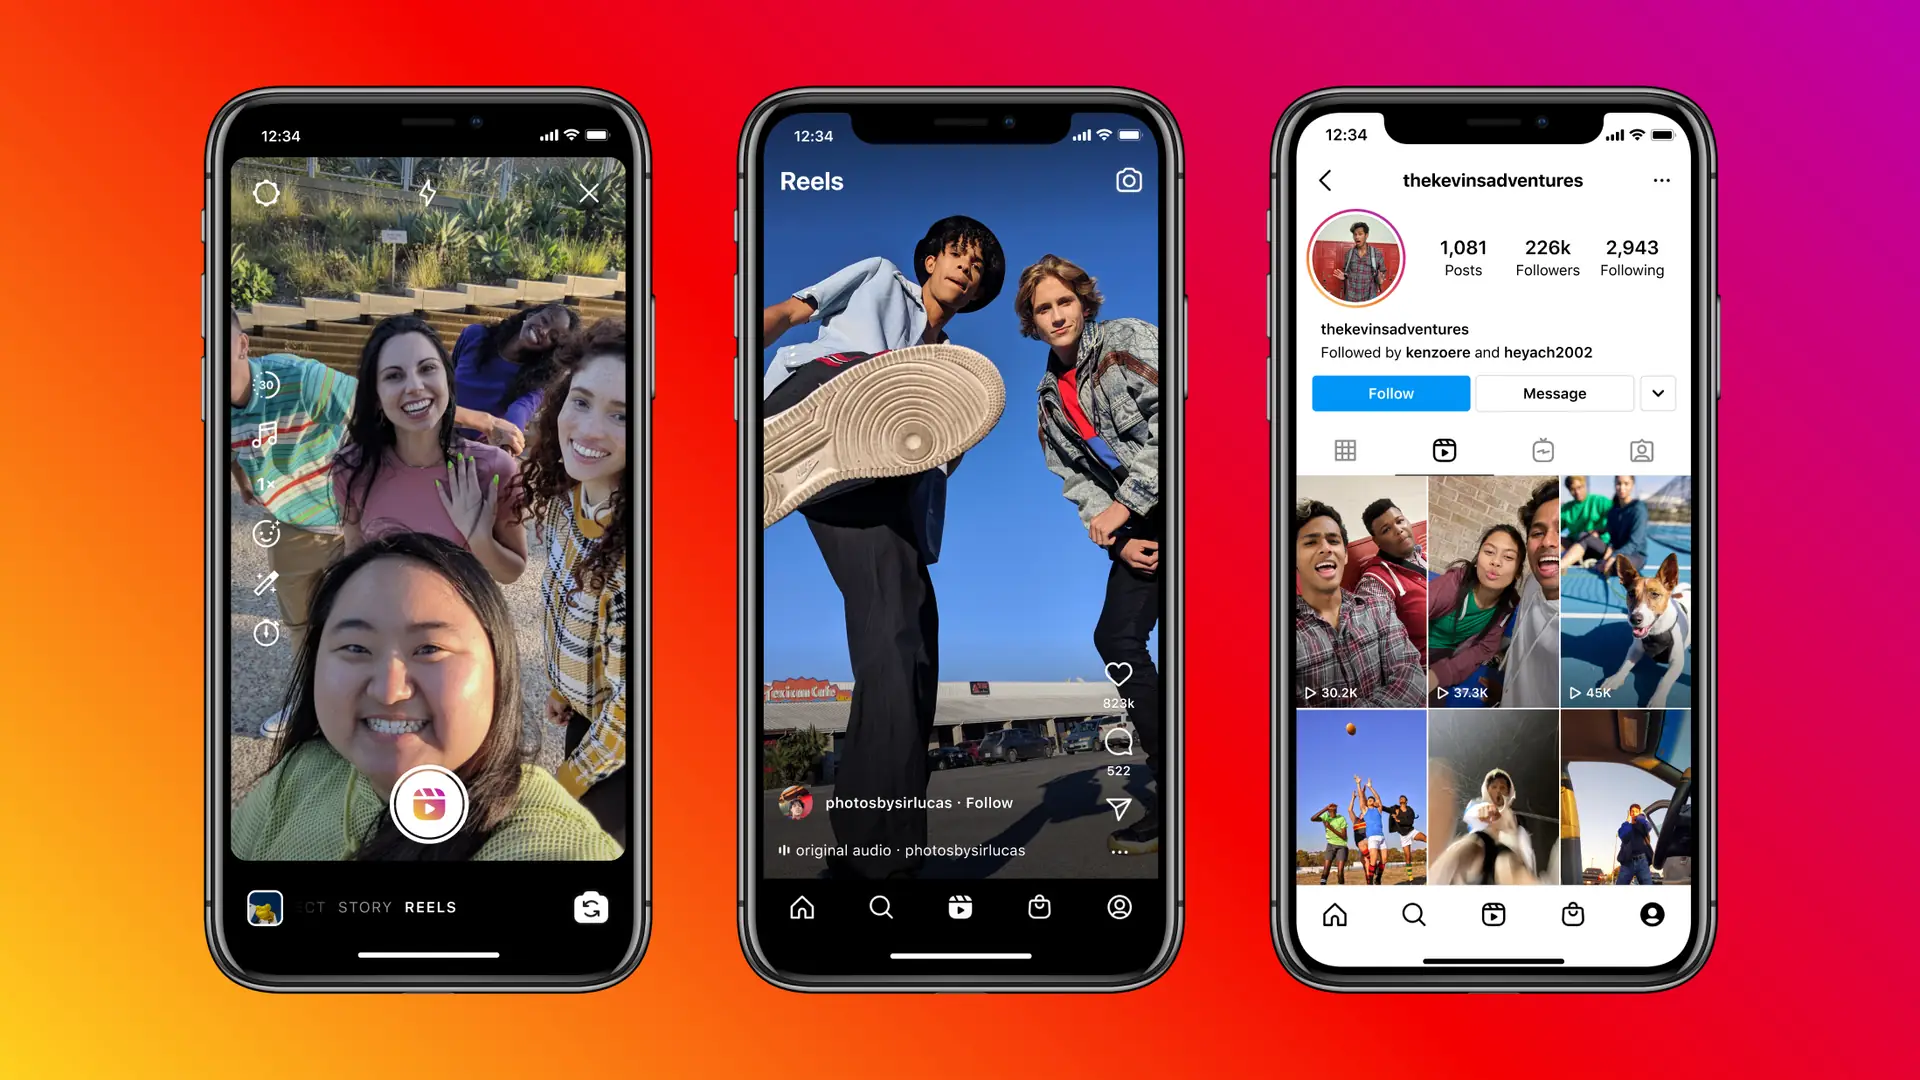Screen dimensions: 1920x1080
Task: Tap the timer/countdown icon
Action: click(x=266, y=632)
